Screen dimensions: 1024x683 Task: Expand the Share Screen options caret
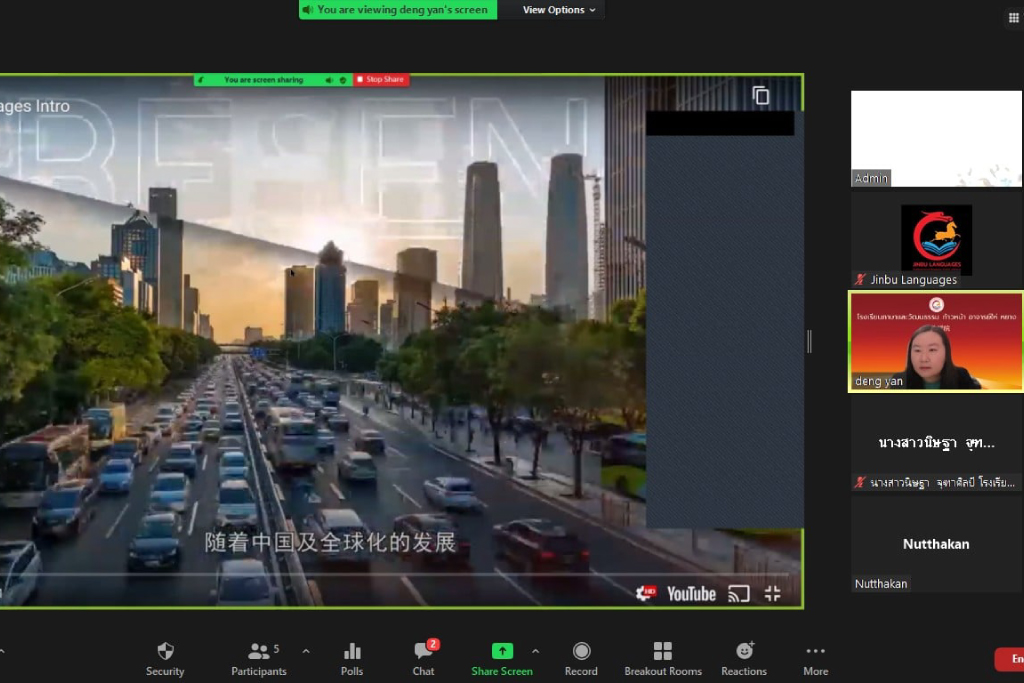pyautogui.click(x=536, y=651)
